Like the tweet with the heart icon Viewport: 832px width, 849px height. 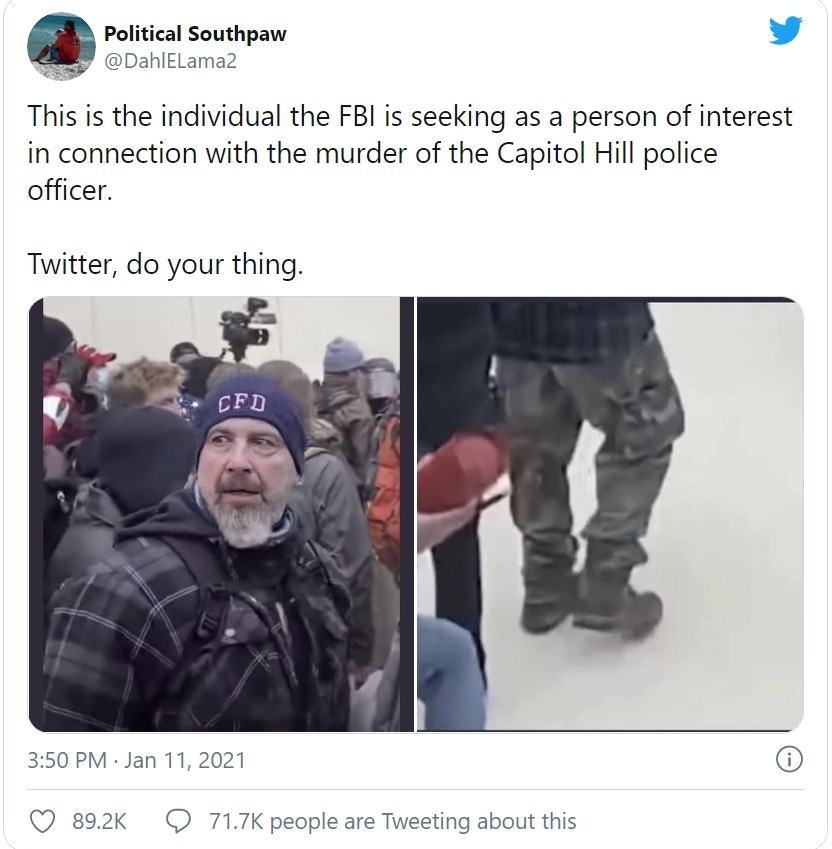pyautogui.click(x=42, y=821)
